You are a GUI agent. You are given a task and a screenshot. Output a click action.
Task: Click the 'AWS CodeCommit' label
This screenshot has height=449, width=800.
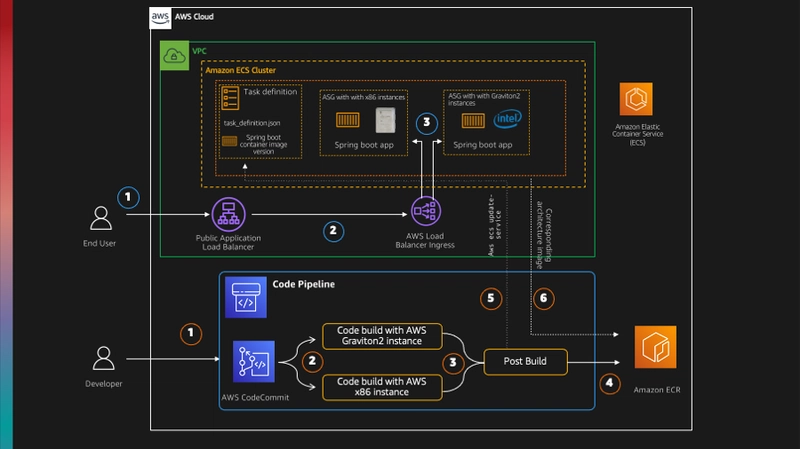point(255,397)
